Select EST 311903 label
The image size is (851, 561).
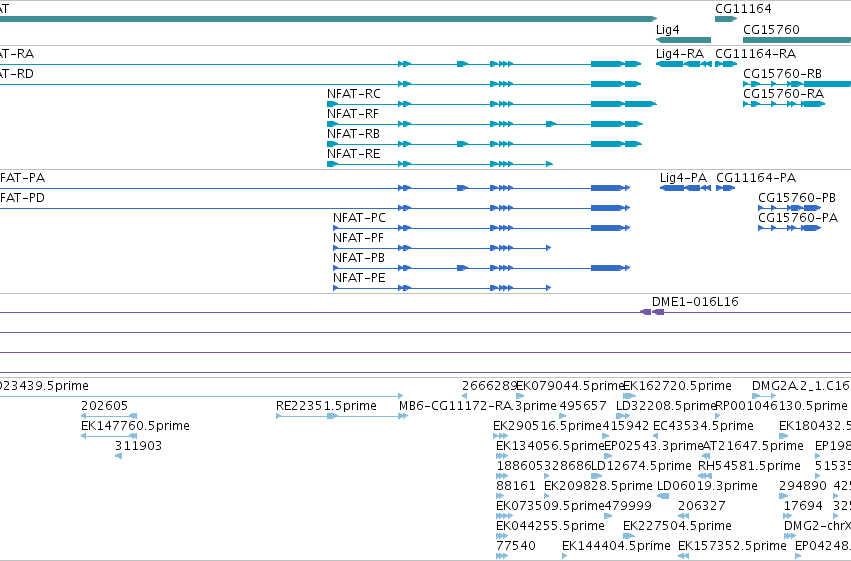[x=138, y=446]
